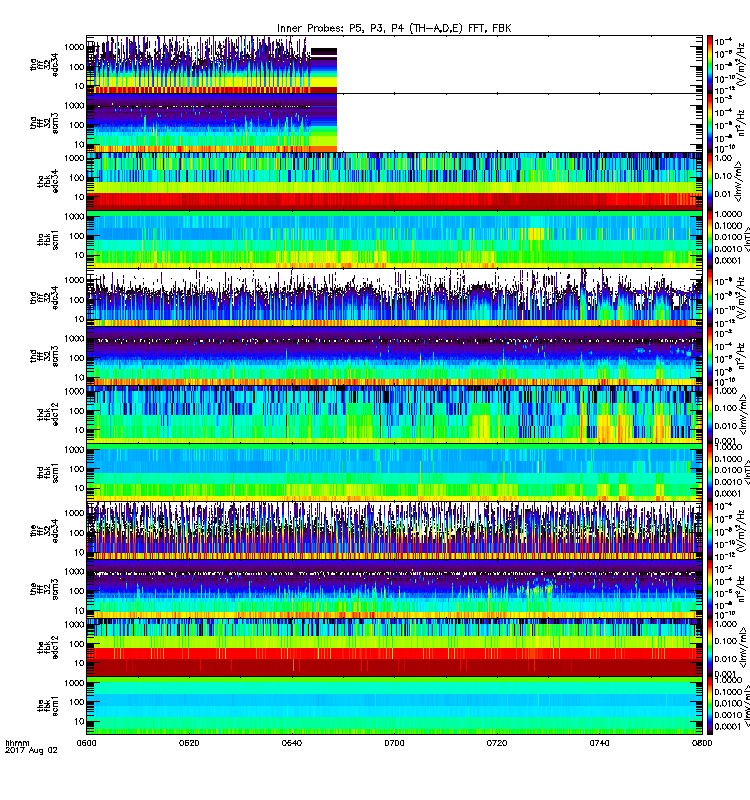Click the 0600 time axis label

coord(86,743)
